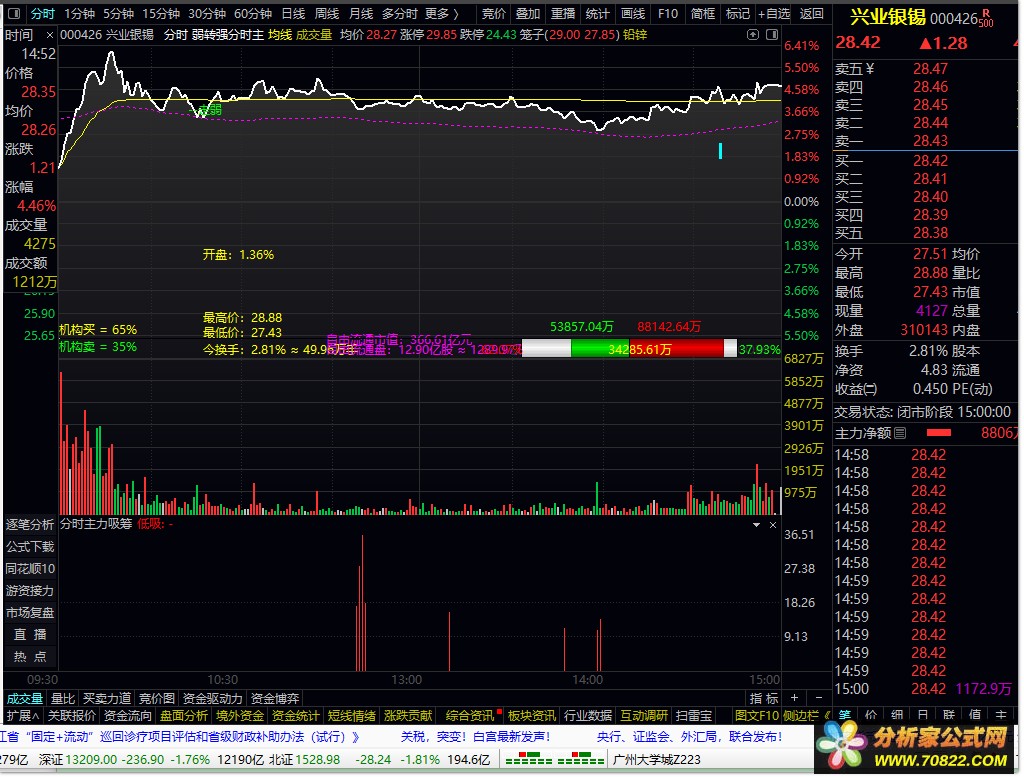Expand 更多 period options
Screen dimensions: 1024x777
(441, 14)
